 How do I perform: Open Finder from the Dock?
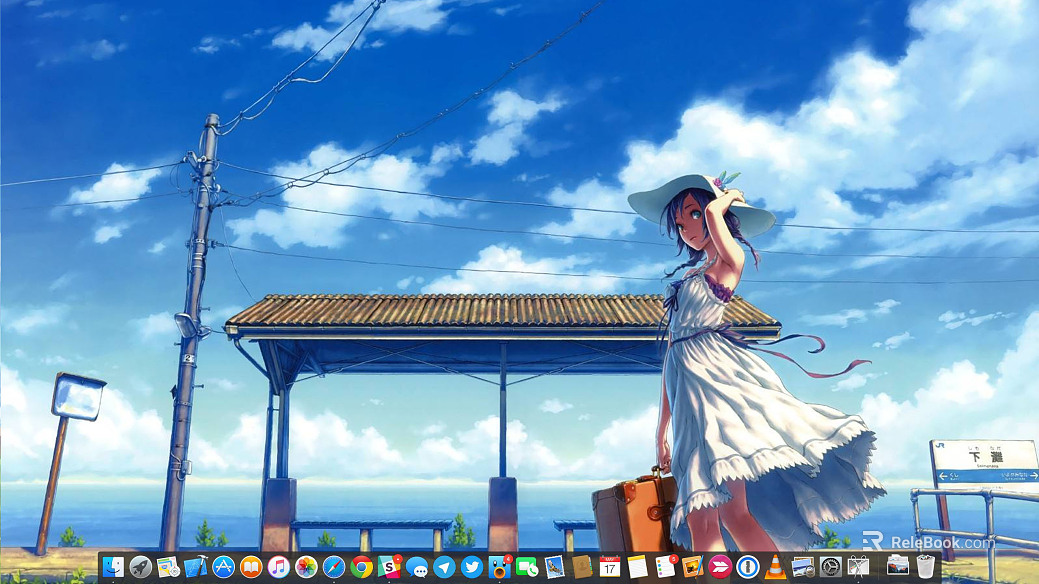[113, 567]
